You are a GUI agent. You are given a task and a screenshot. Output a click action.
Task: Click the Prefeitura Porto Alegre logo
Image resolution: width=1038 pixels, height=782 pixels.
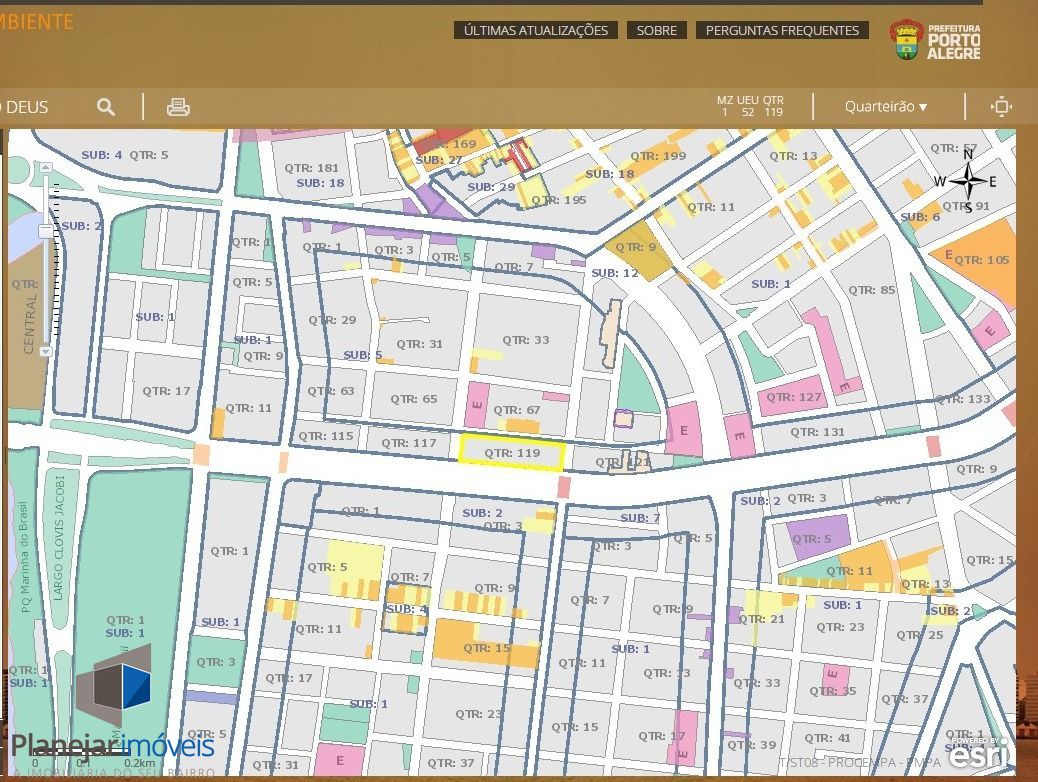pos(935,41)
